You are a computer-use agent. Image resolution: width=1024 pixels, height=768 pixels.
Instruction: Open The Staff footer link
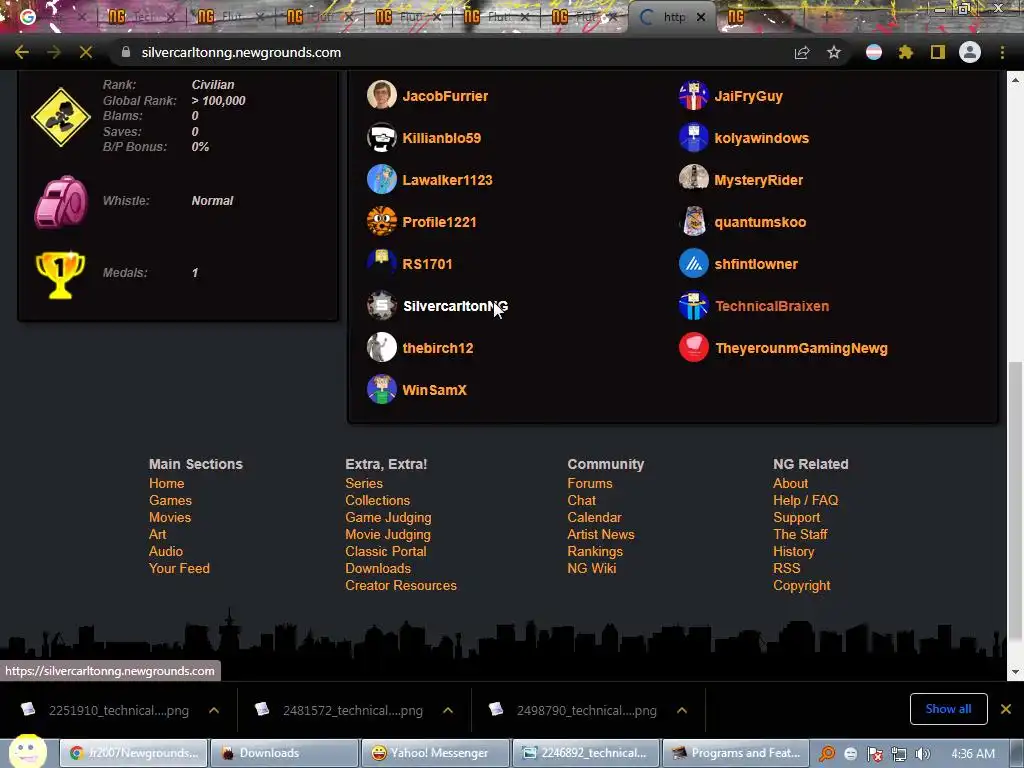[800, 534]
